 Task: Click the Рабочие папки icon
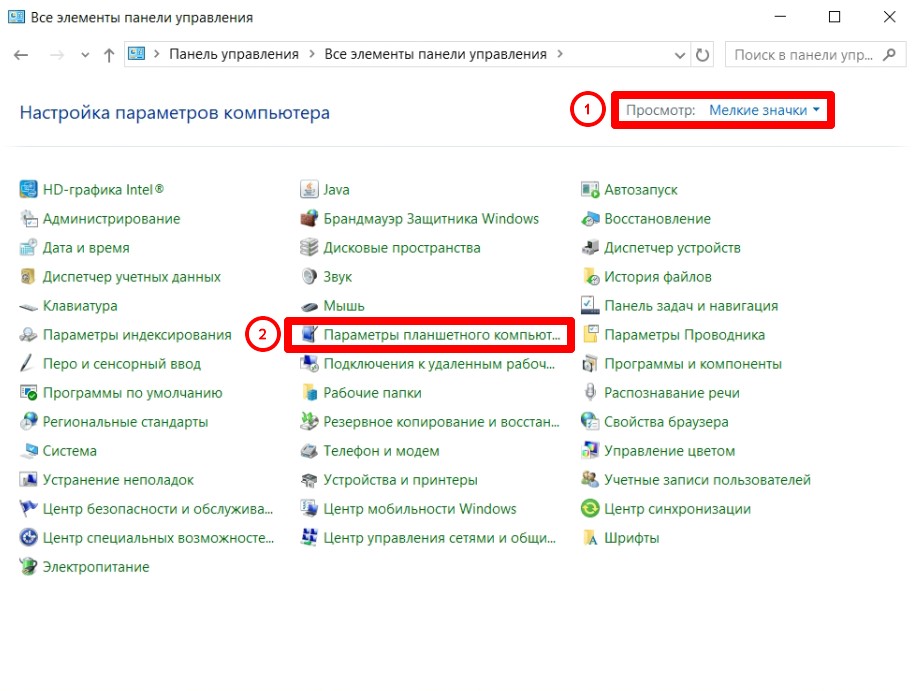309,393
